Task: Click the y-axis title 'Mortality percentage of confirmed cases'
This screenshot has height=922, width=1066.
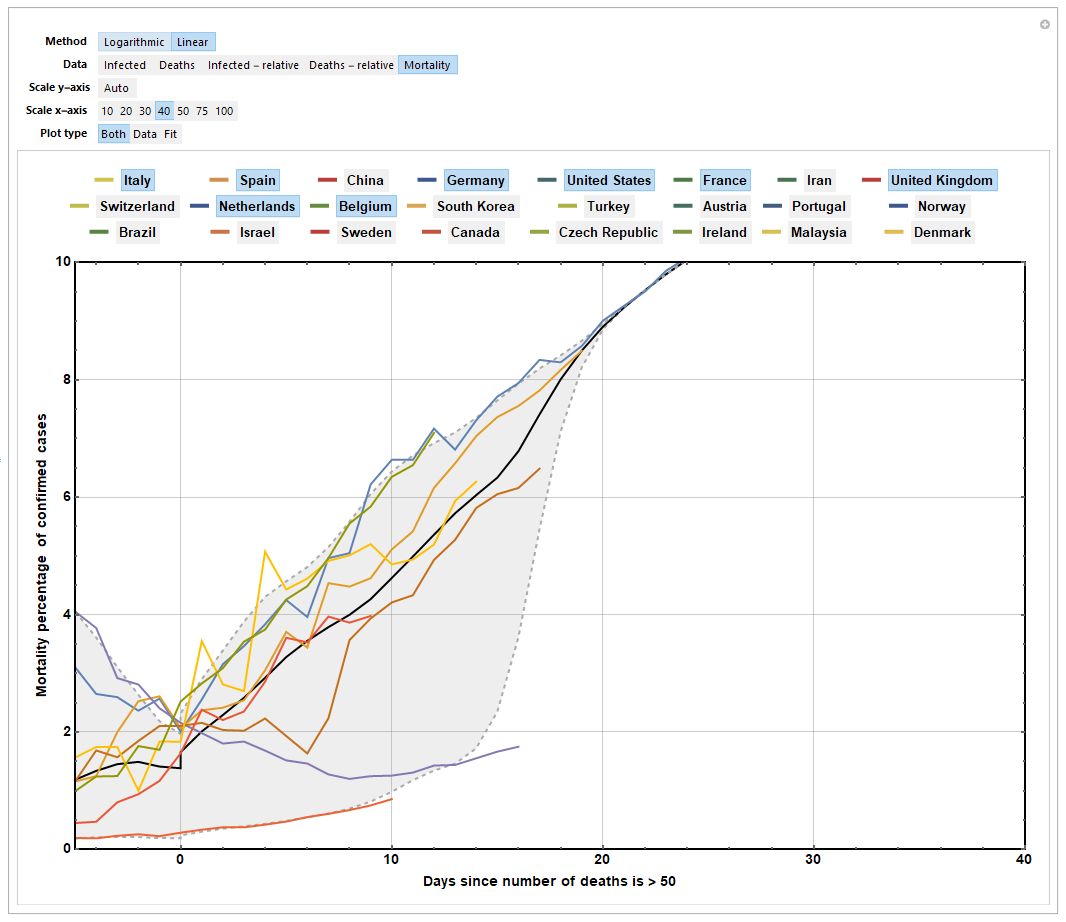Action: (x=42, y=555)
